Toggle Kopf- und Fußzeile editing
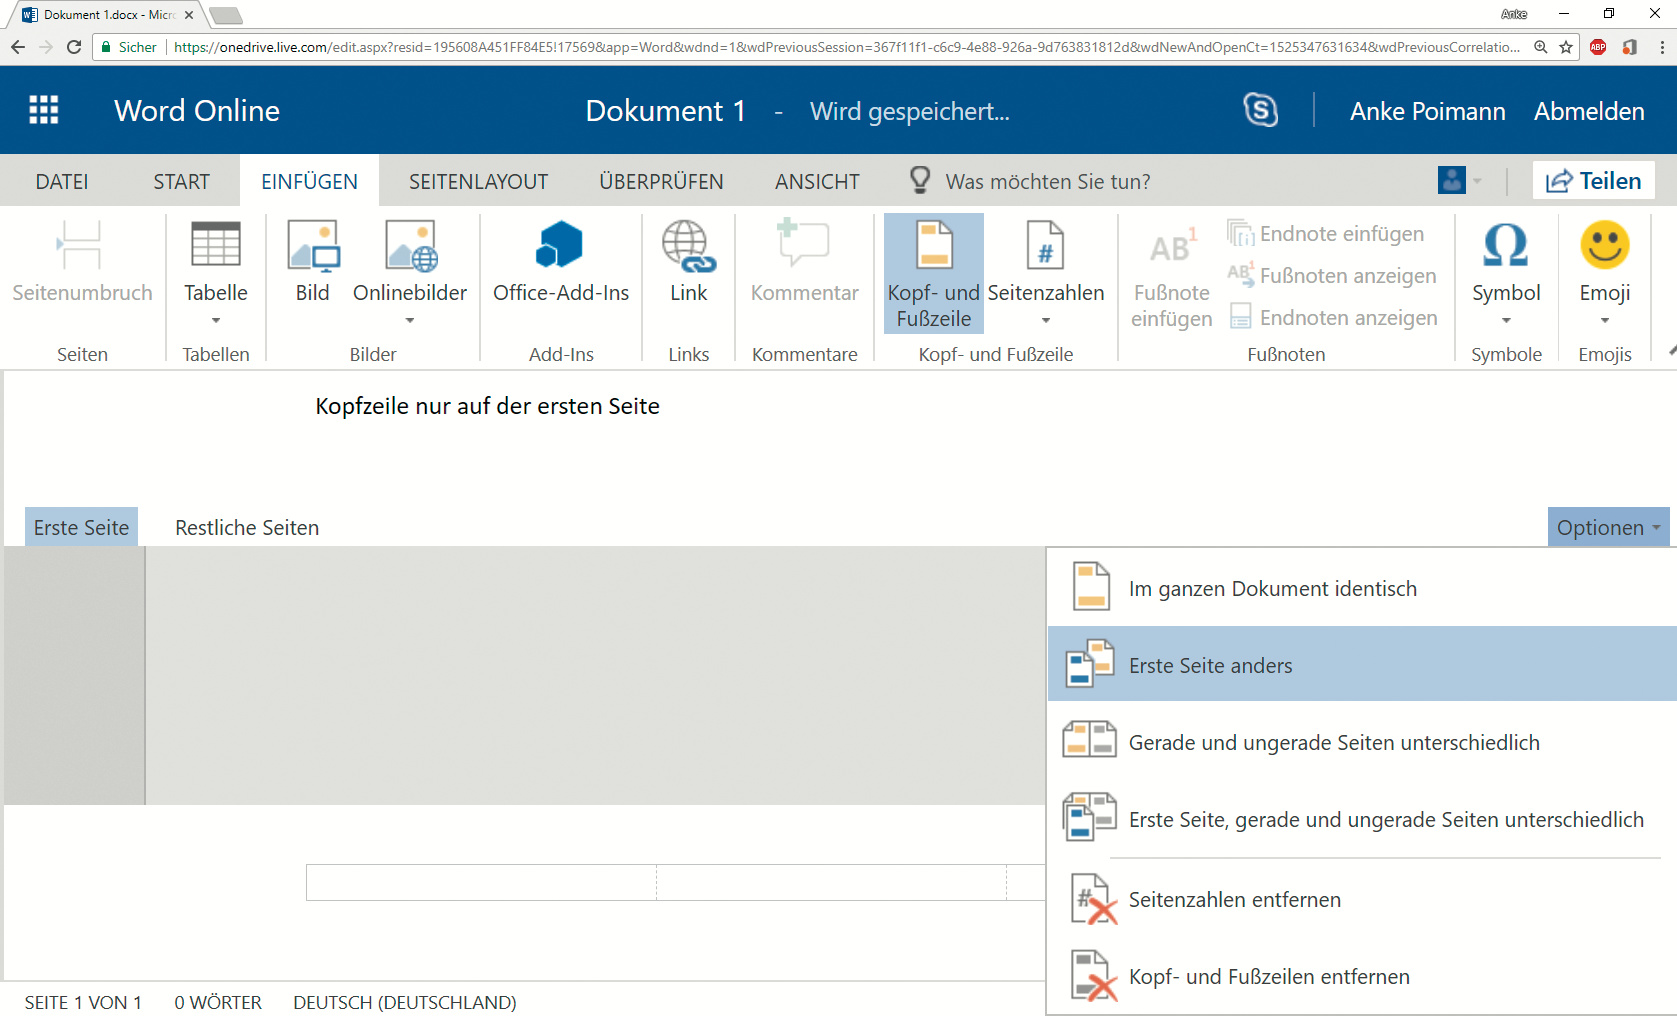Image resolution: width=1677 pixels, height=1016 pixels. [934, 273]
